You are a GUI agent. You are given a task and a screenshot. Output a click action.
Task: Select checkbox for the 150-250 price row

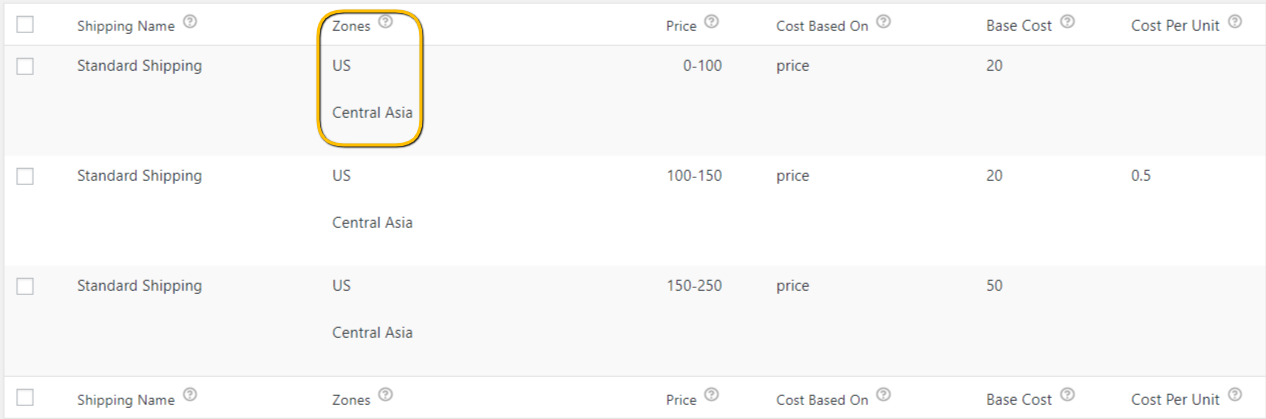point(25,286)
